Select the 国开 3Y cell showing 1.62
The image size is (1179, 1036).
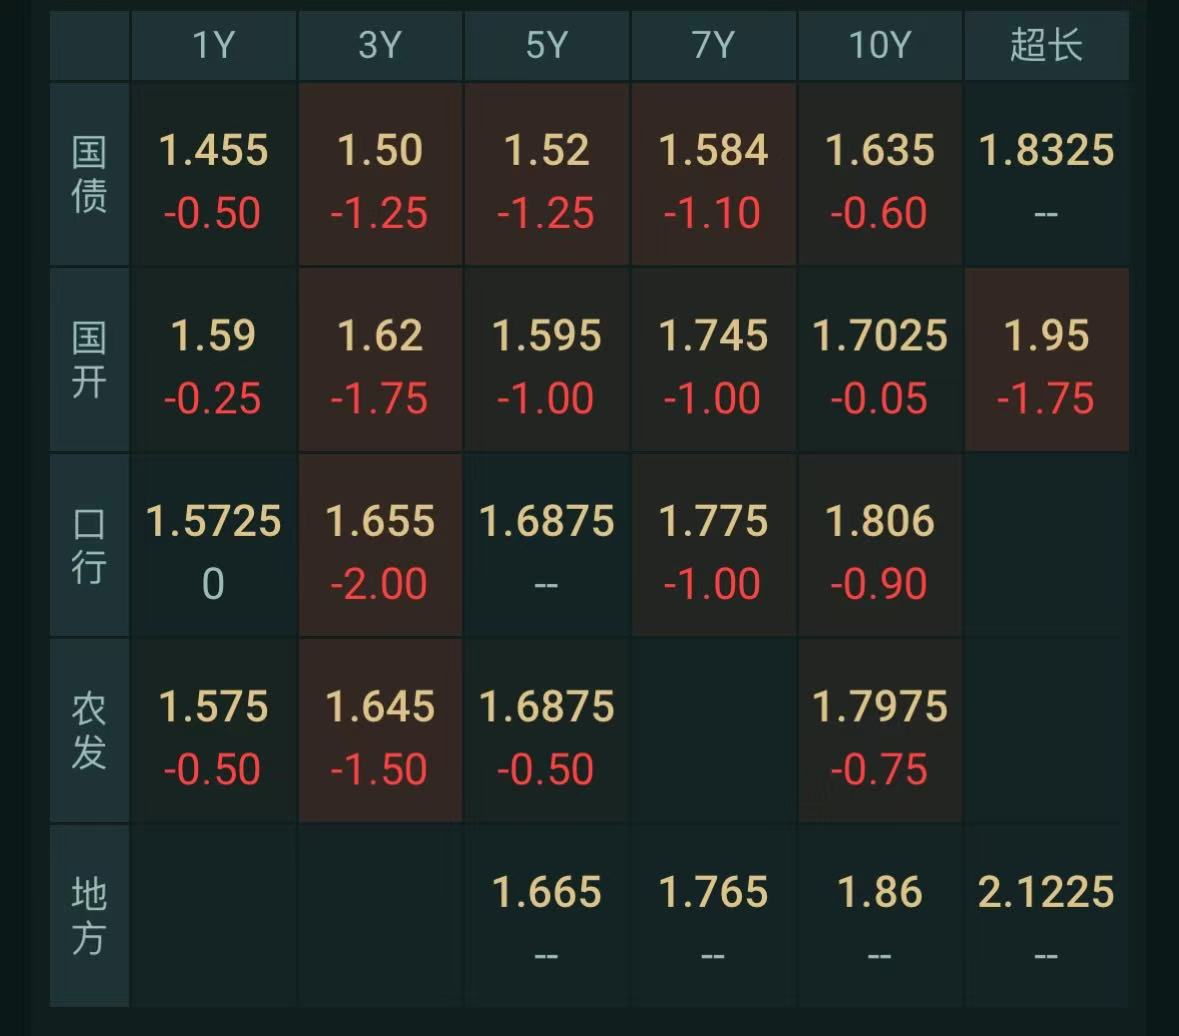[x=380, y=360]
